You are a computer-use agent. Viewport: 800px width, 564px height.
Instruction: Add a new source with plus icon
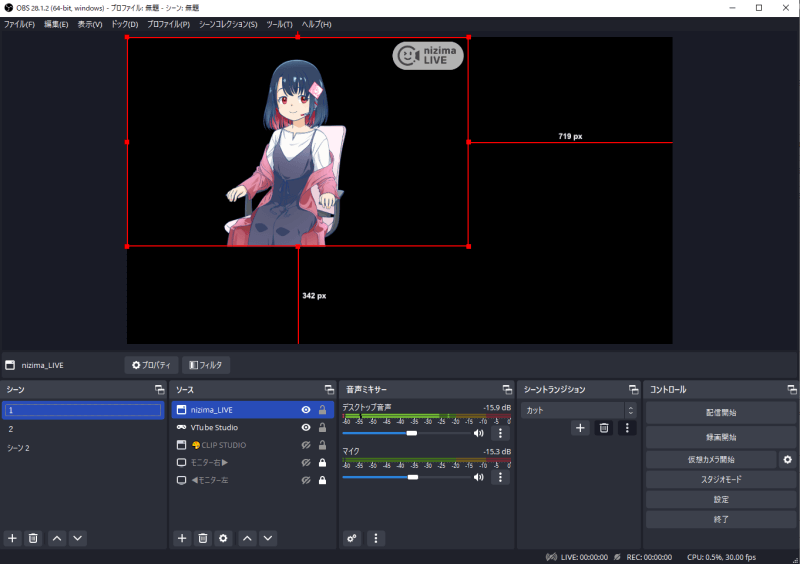(182, 538)
